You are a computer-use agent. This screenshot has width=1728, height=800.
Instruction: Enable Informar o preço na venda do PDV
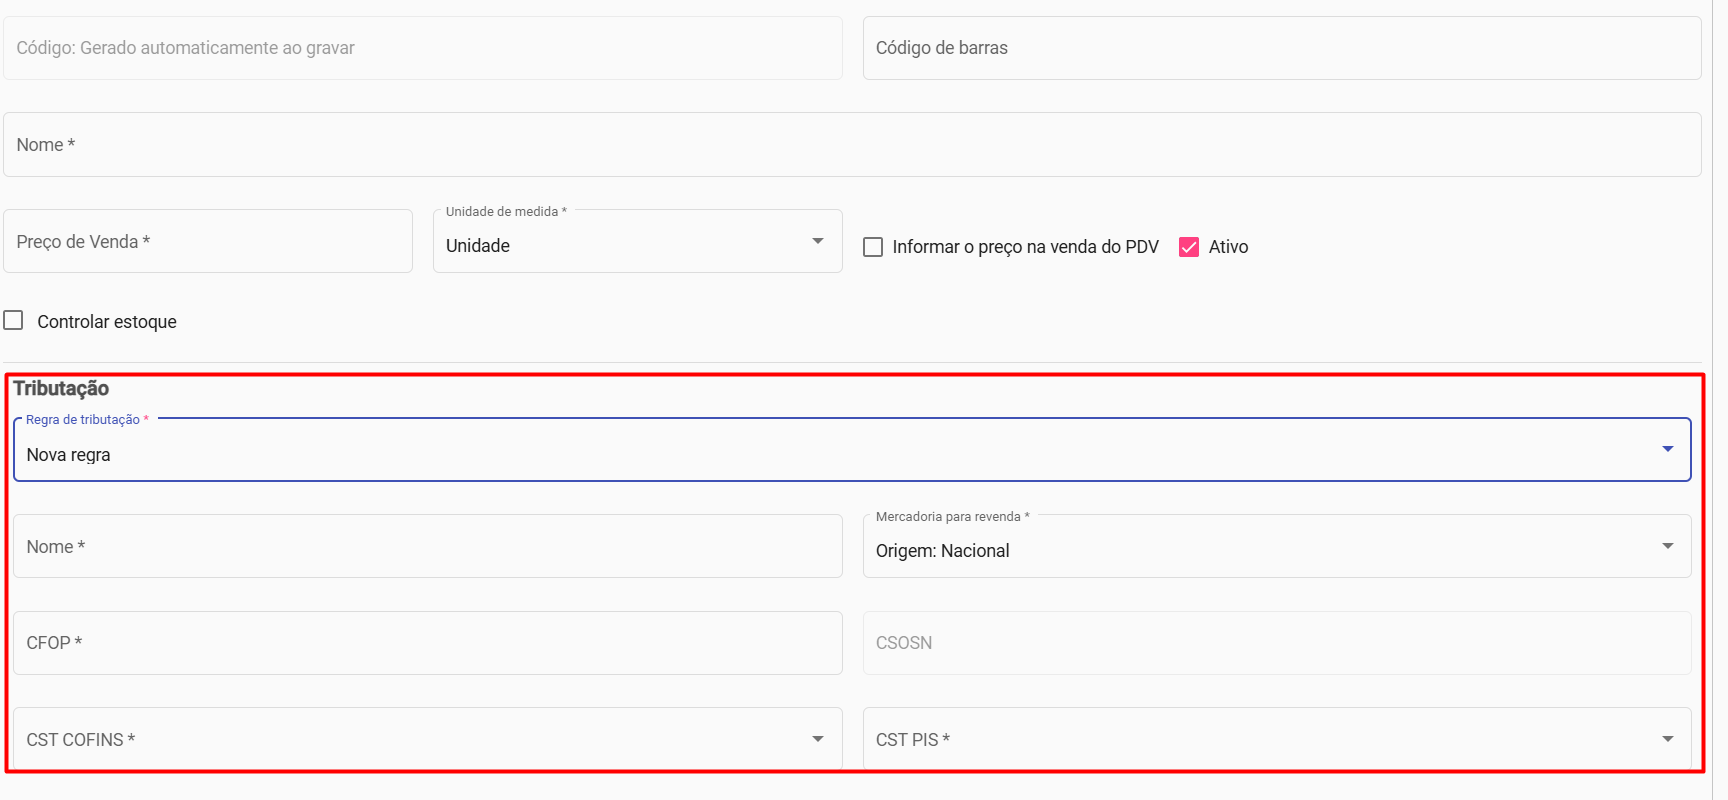(x=873, y=247)
